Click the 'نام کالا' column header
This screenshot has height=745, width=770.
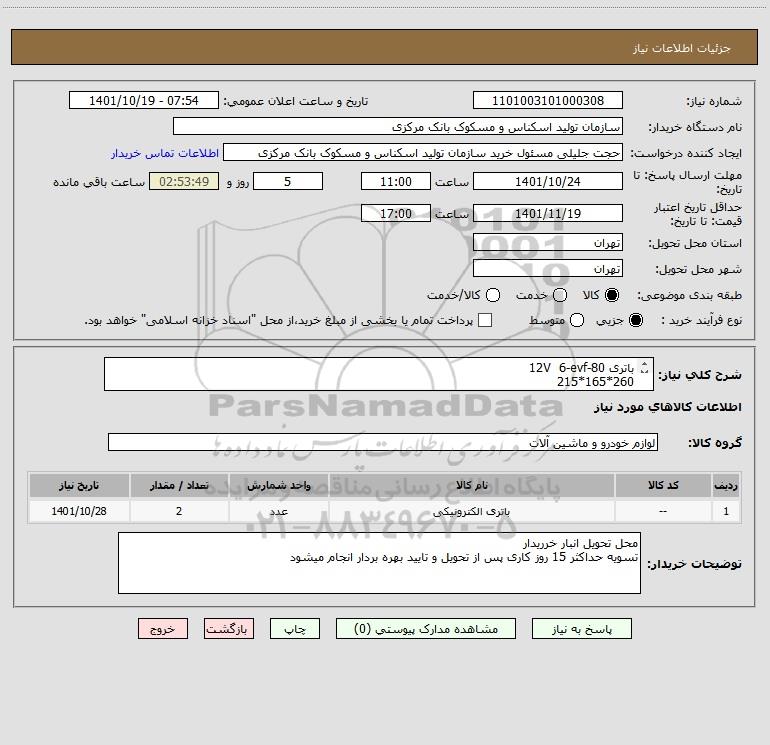pos(471,485)
